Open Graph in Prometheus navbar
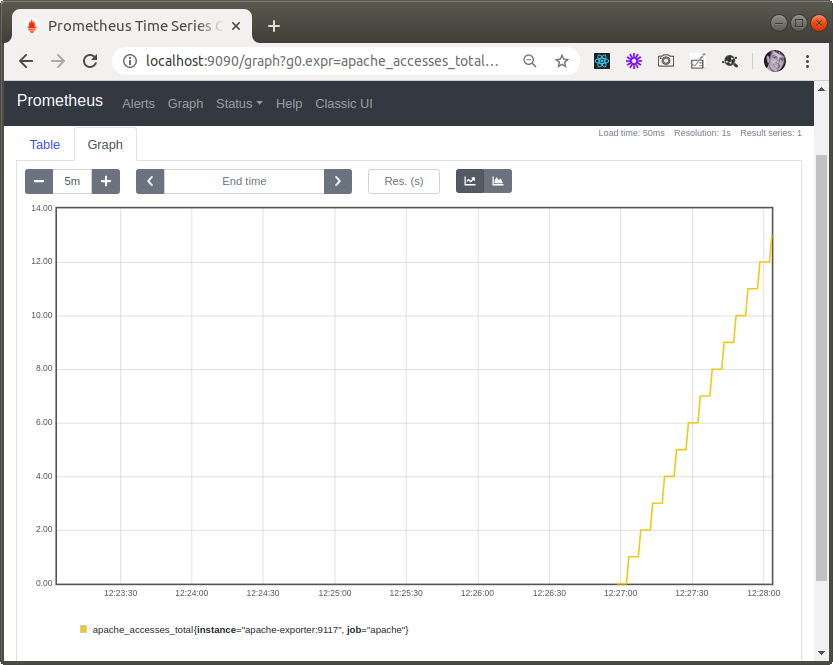The height and width of the screenshot is (665, 833). pos(185,104)
